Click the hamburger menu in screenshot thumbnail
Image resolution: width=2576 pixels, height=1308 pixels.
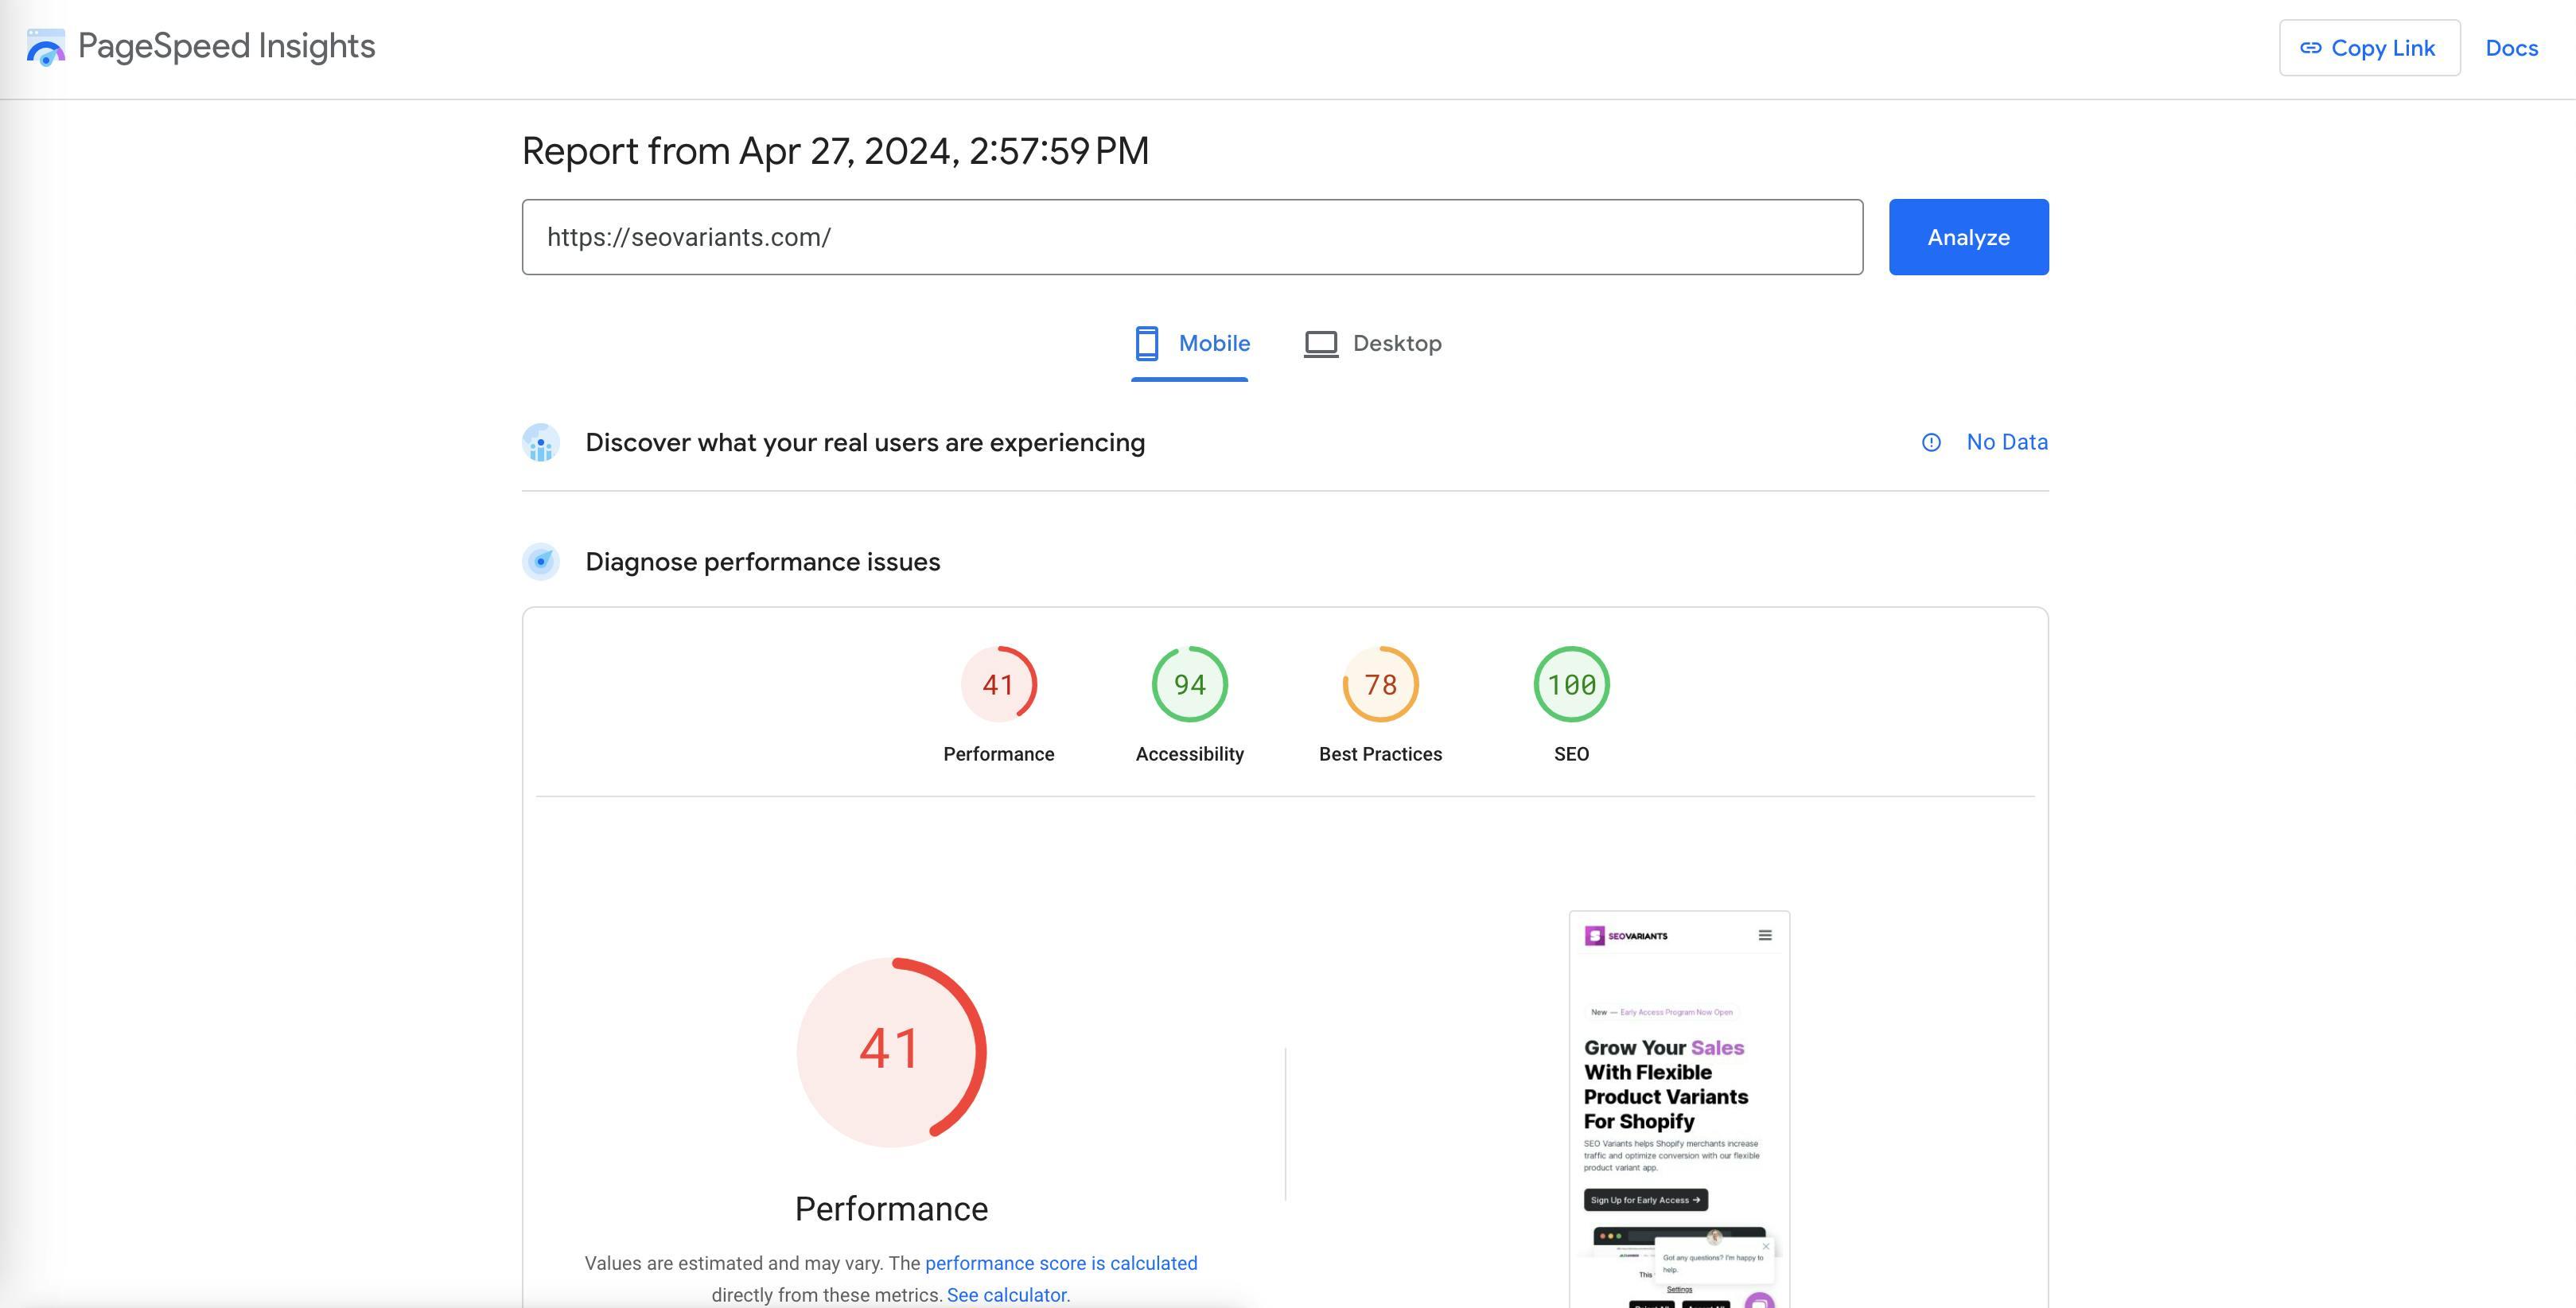coord(1765,935)
